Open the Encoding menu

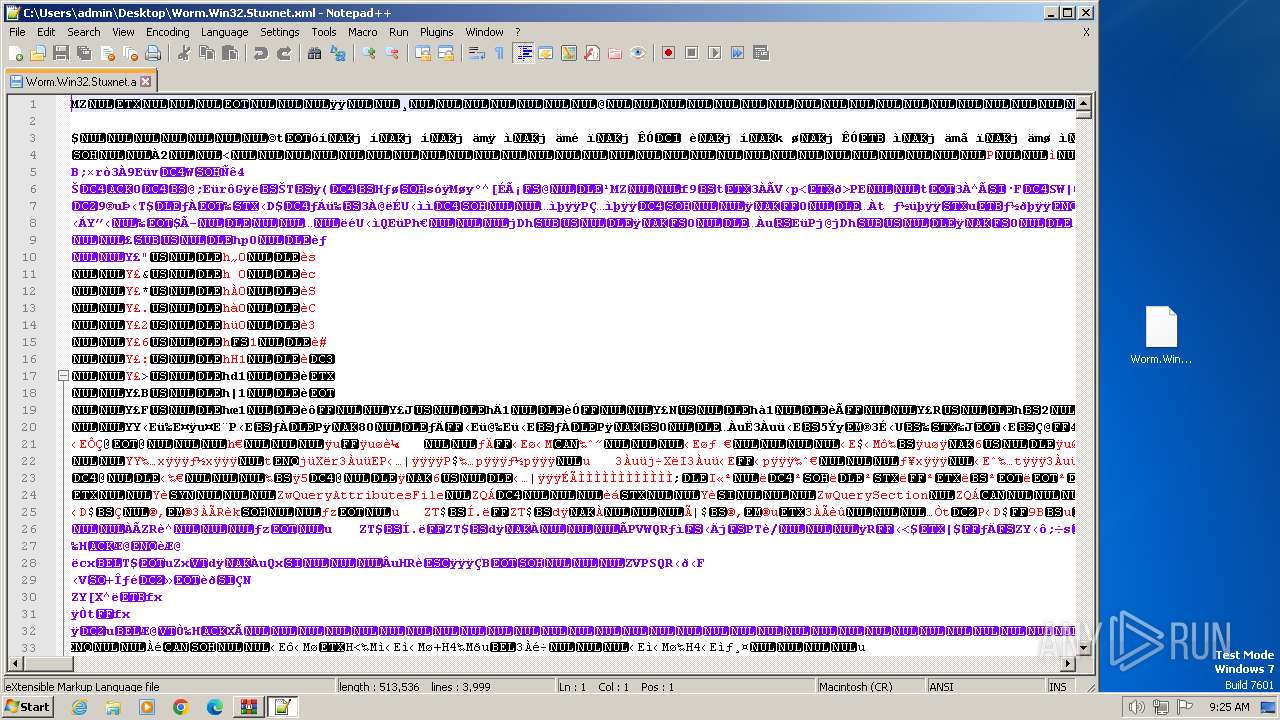[x=168, y=32]
